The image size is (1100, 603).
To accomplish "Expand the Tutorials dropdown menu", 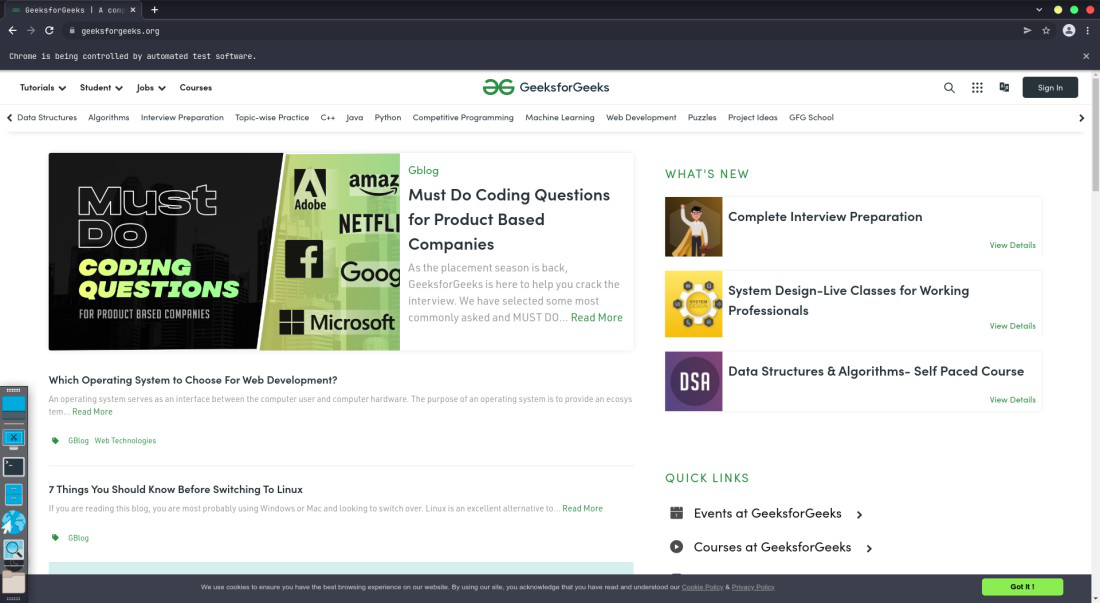I will point(43,88).
